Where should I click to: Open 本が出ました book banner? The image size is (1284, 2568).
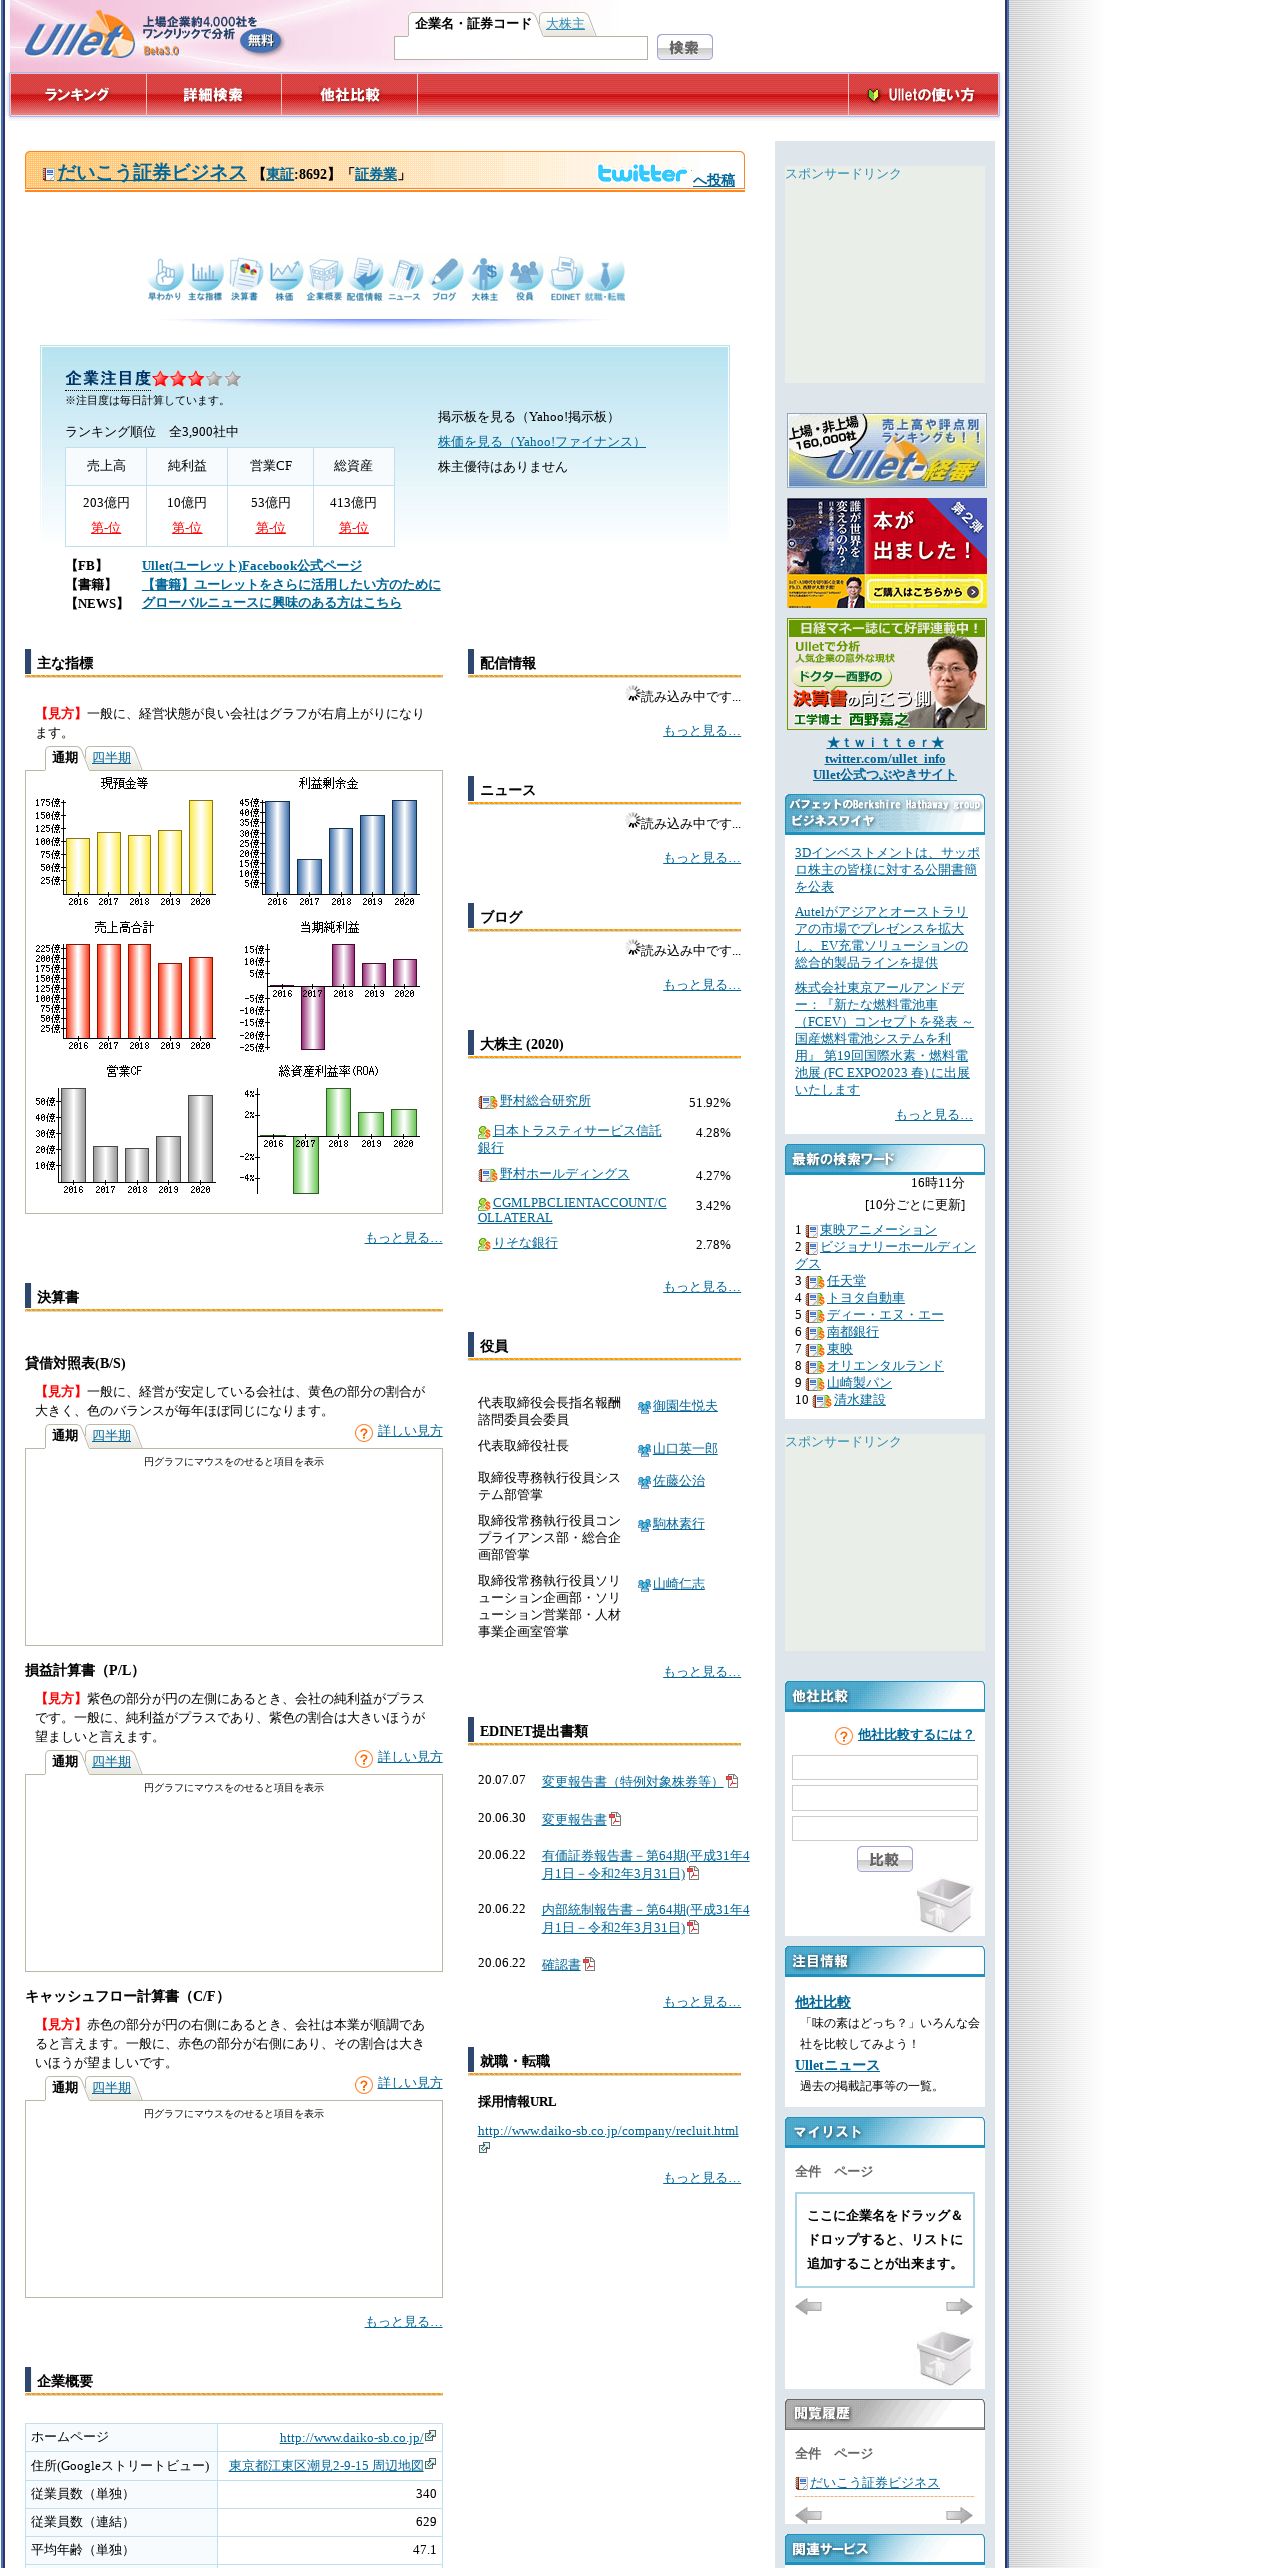(x=886, y=553)
